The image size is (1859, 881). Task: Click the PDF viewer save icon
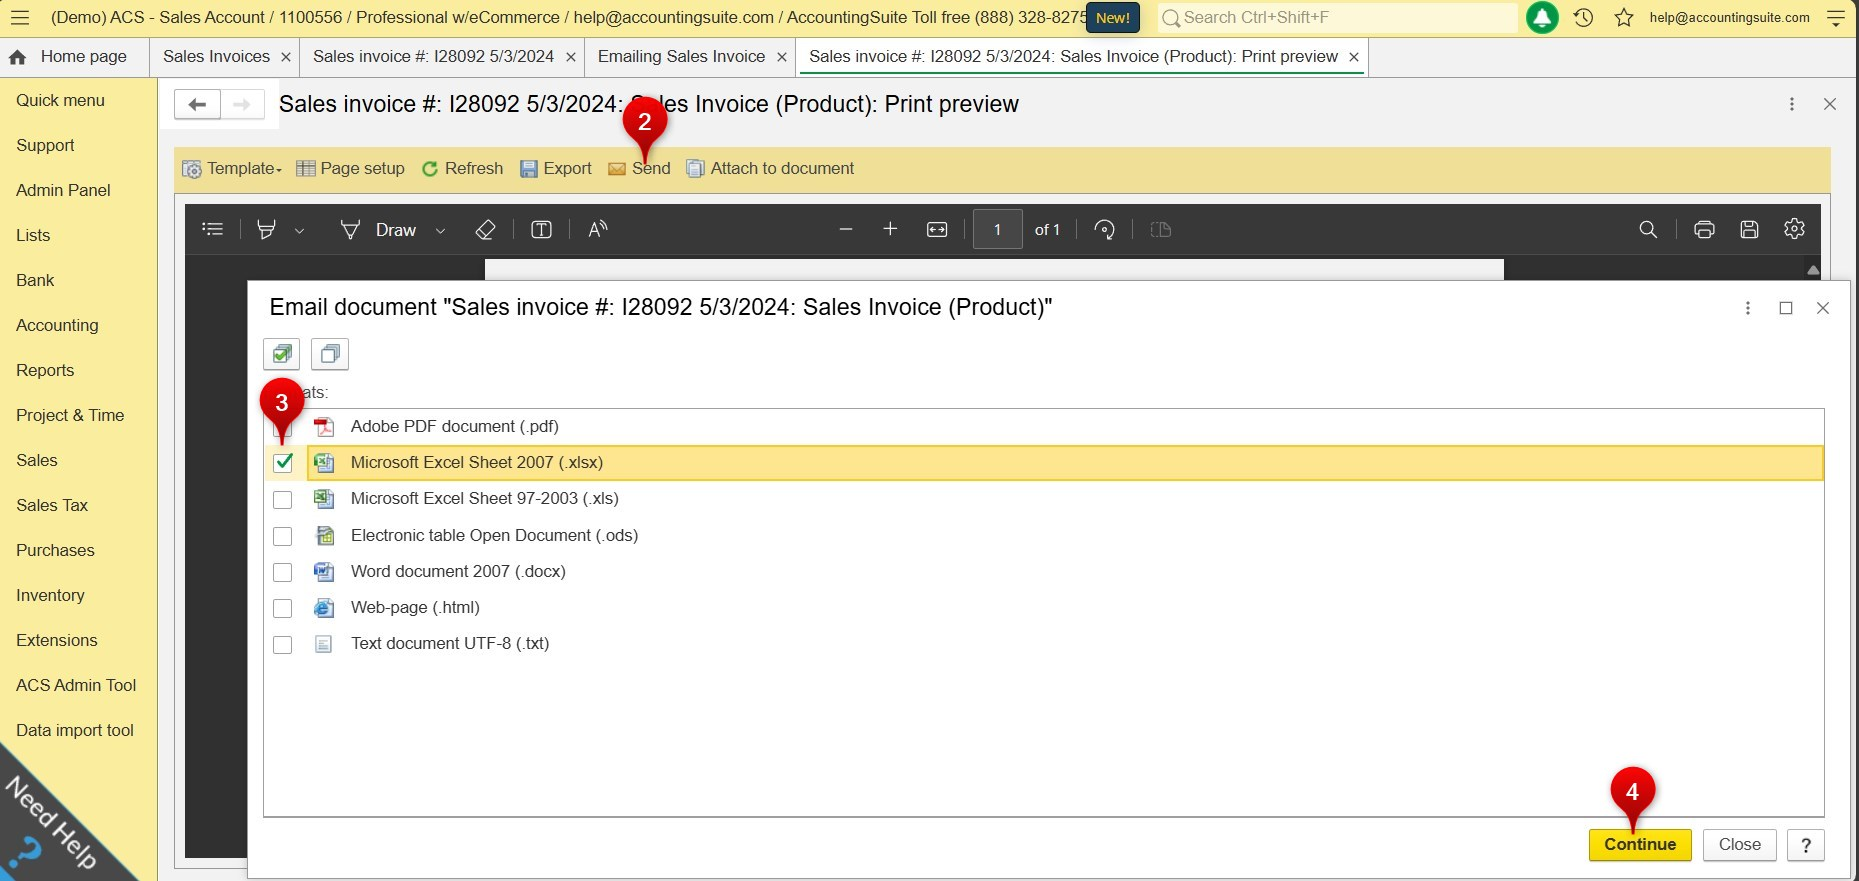tap(1749, 229)
